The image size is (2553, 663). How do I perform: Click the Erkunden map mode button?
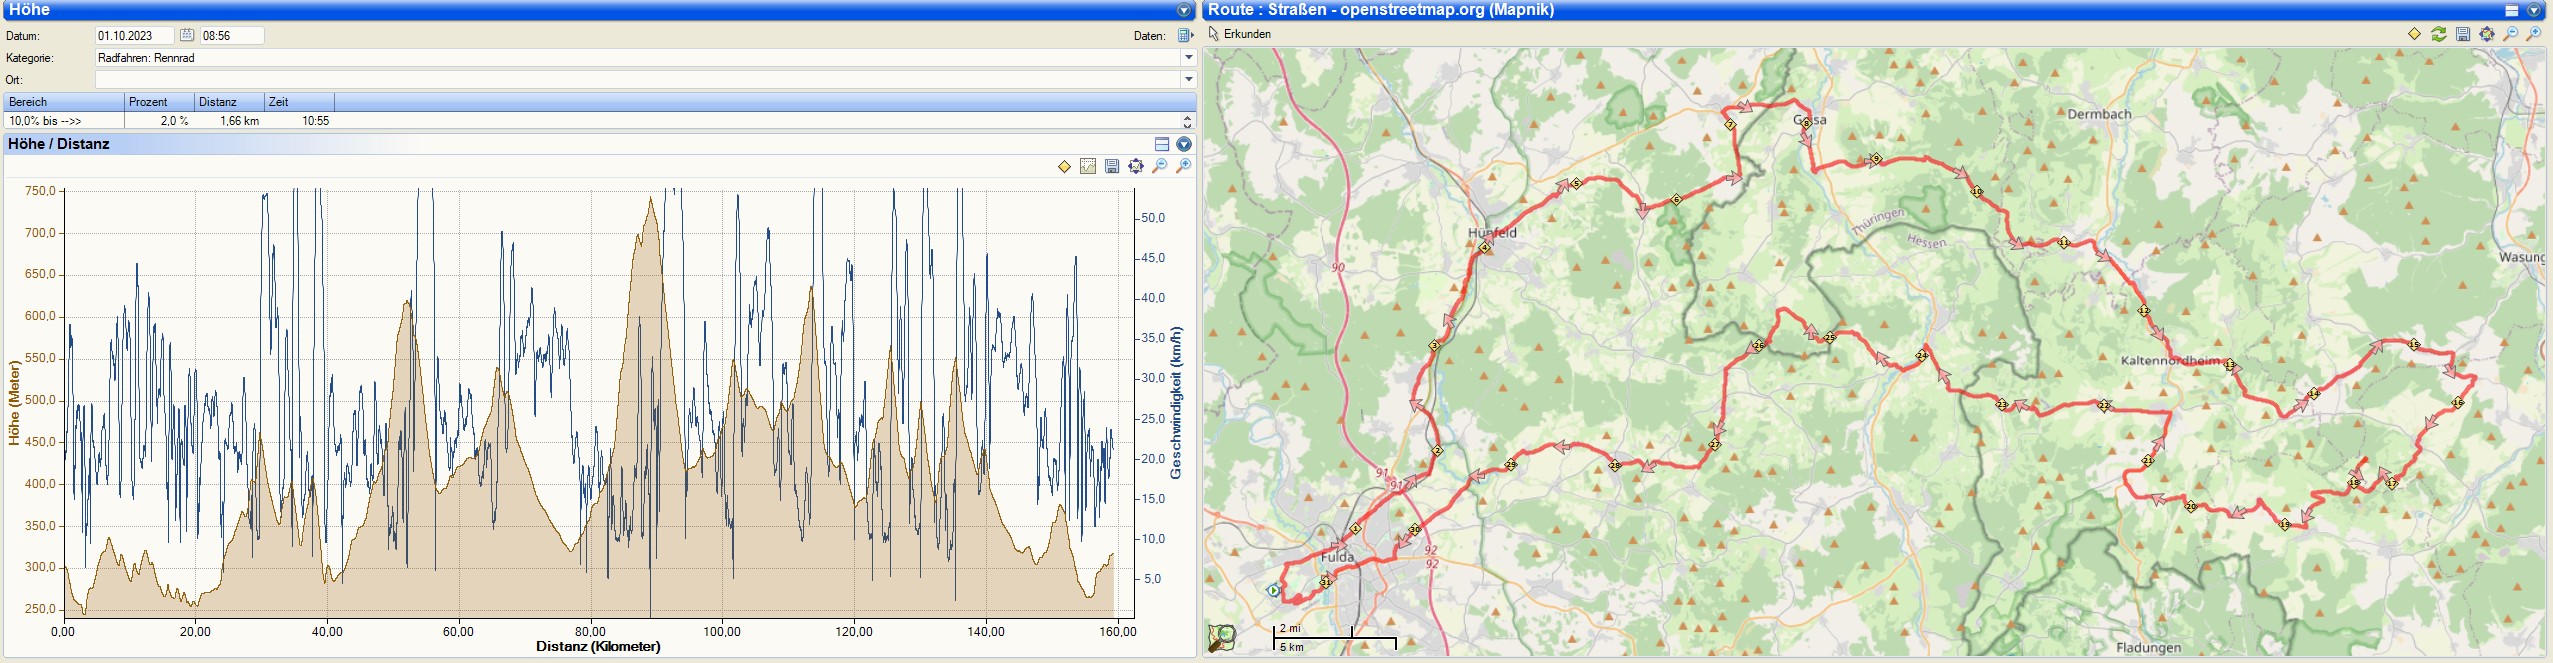point(1240,34)
